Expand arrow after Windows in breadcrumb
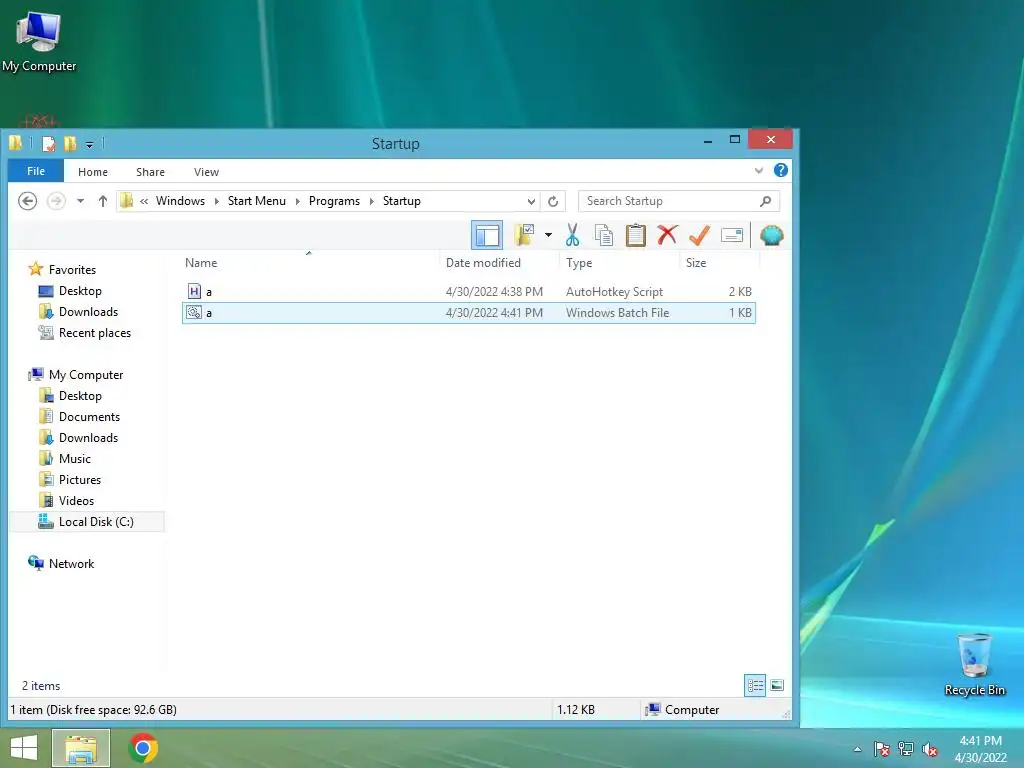The height and width of the screenshot is (768, 1024). coord(217,201)
